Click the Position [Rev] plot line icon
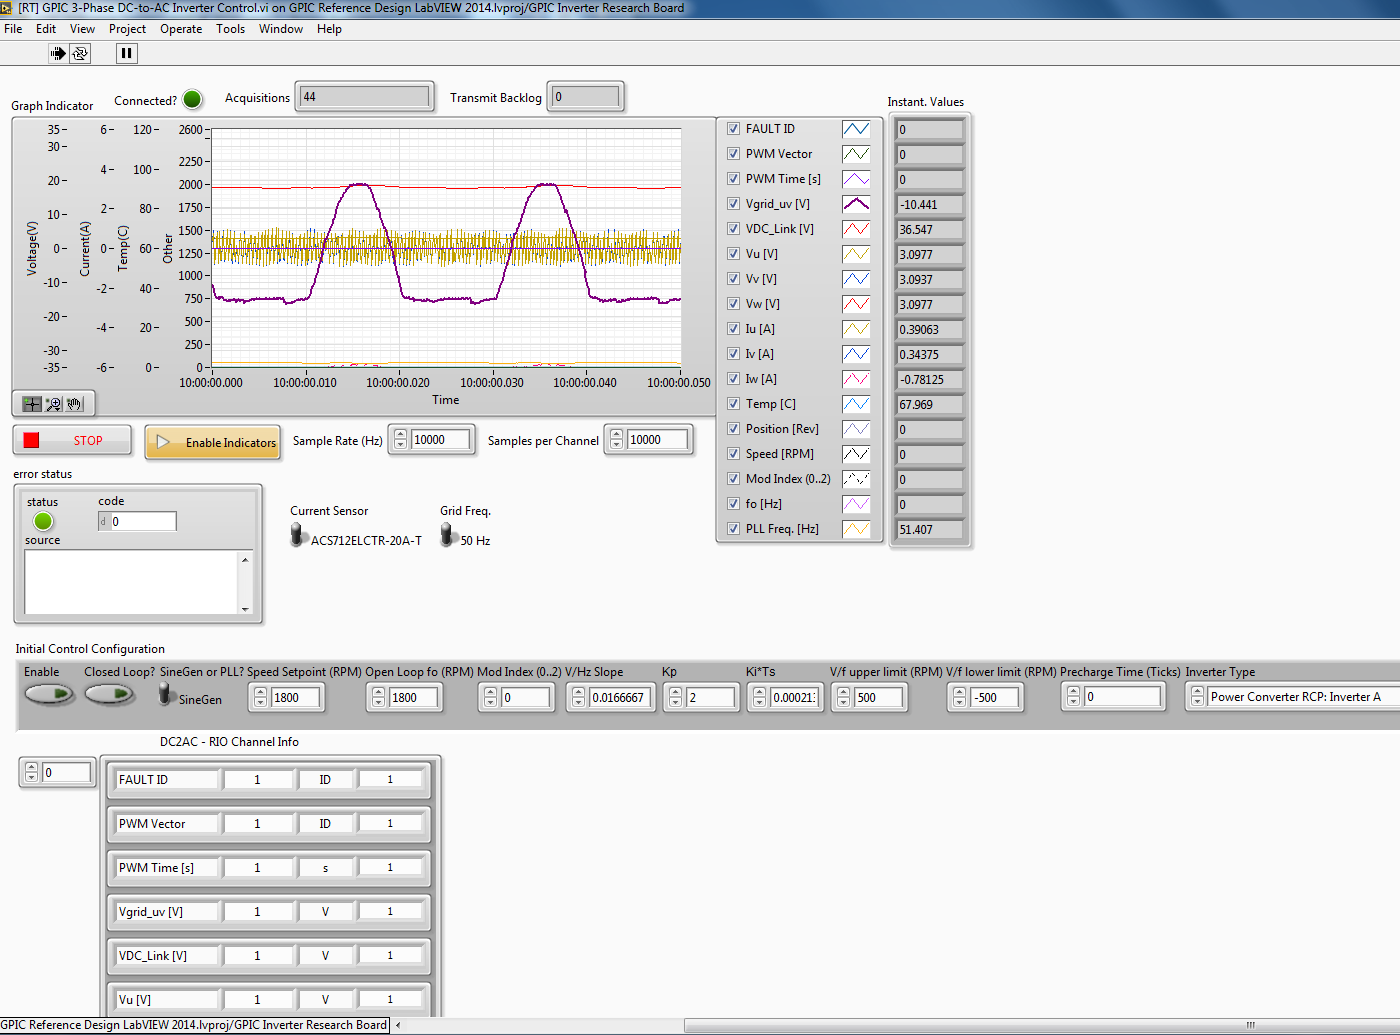Viewport: 1400px width, 1035px height. (856, 429)
